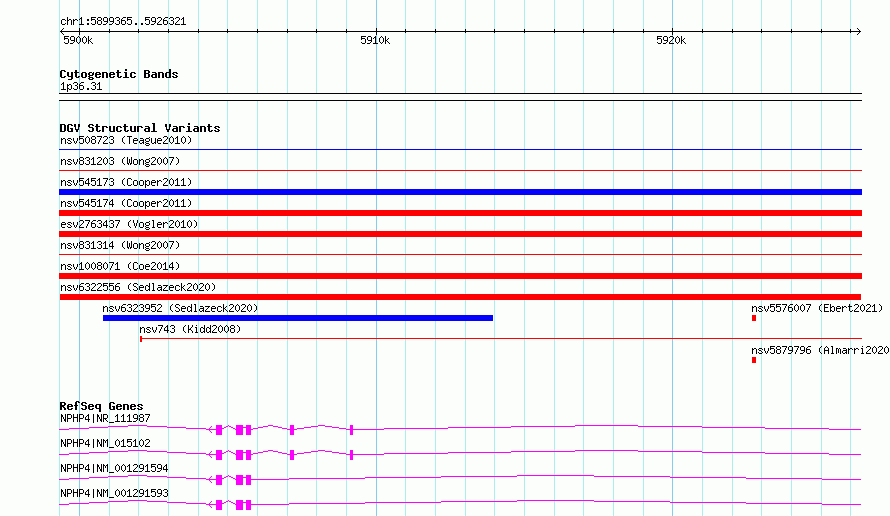Click the blue nsv6323952 variant bar

[298, 318]
